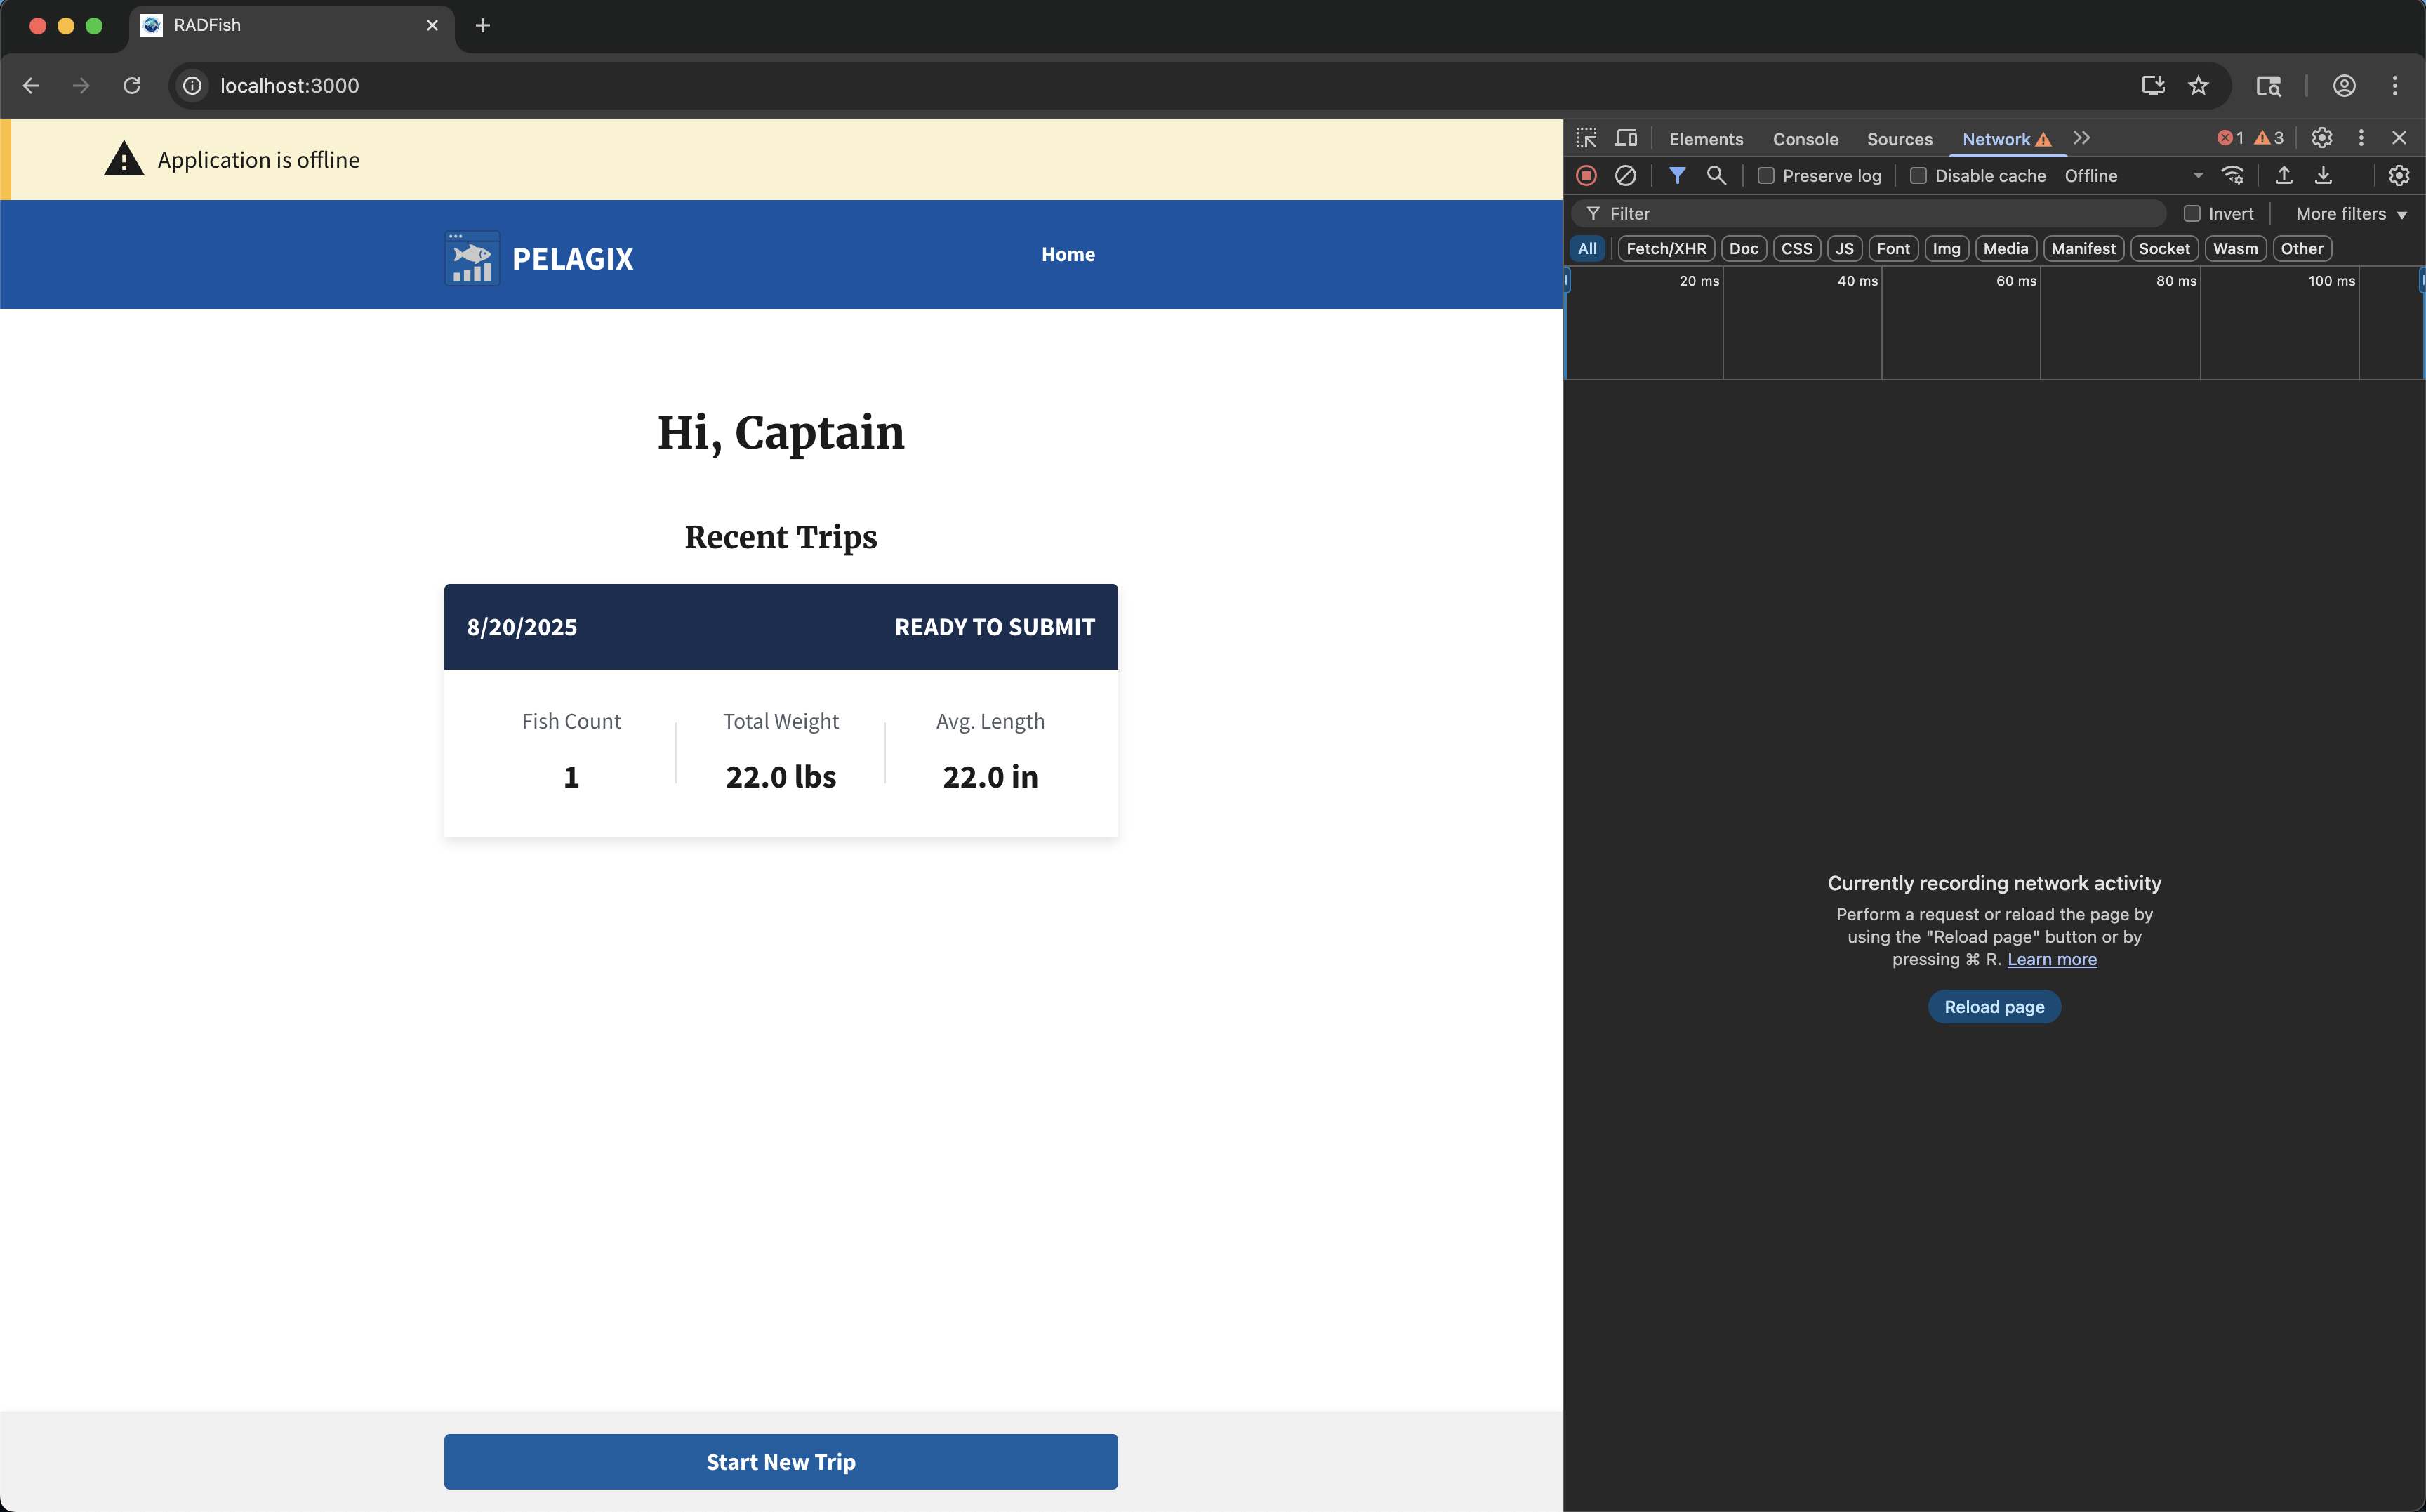Toggle the network filter funnel icon
This screenshot has height=1512, width=2426.
coord(1678,176)
